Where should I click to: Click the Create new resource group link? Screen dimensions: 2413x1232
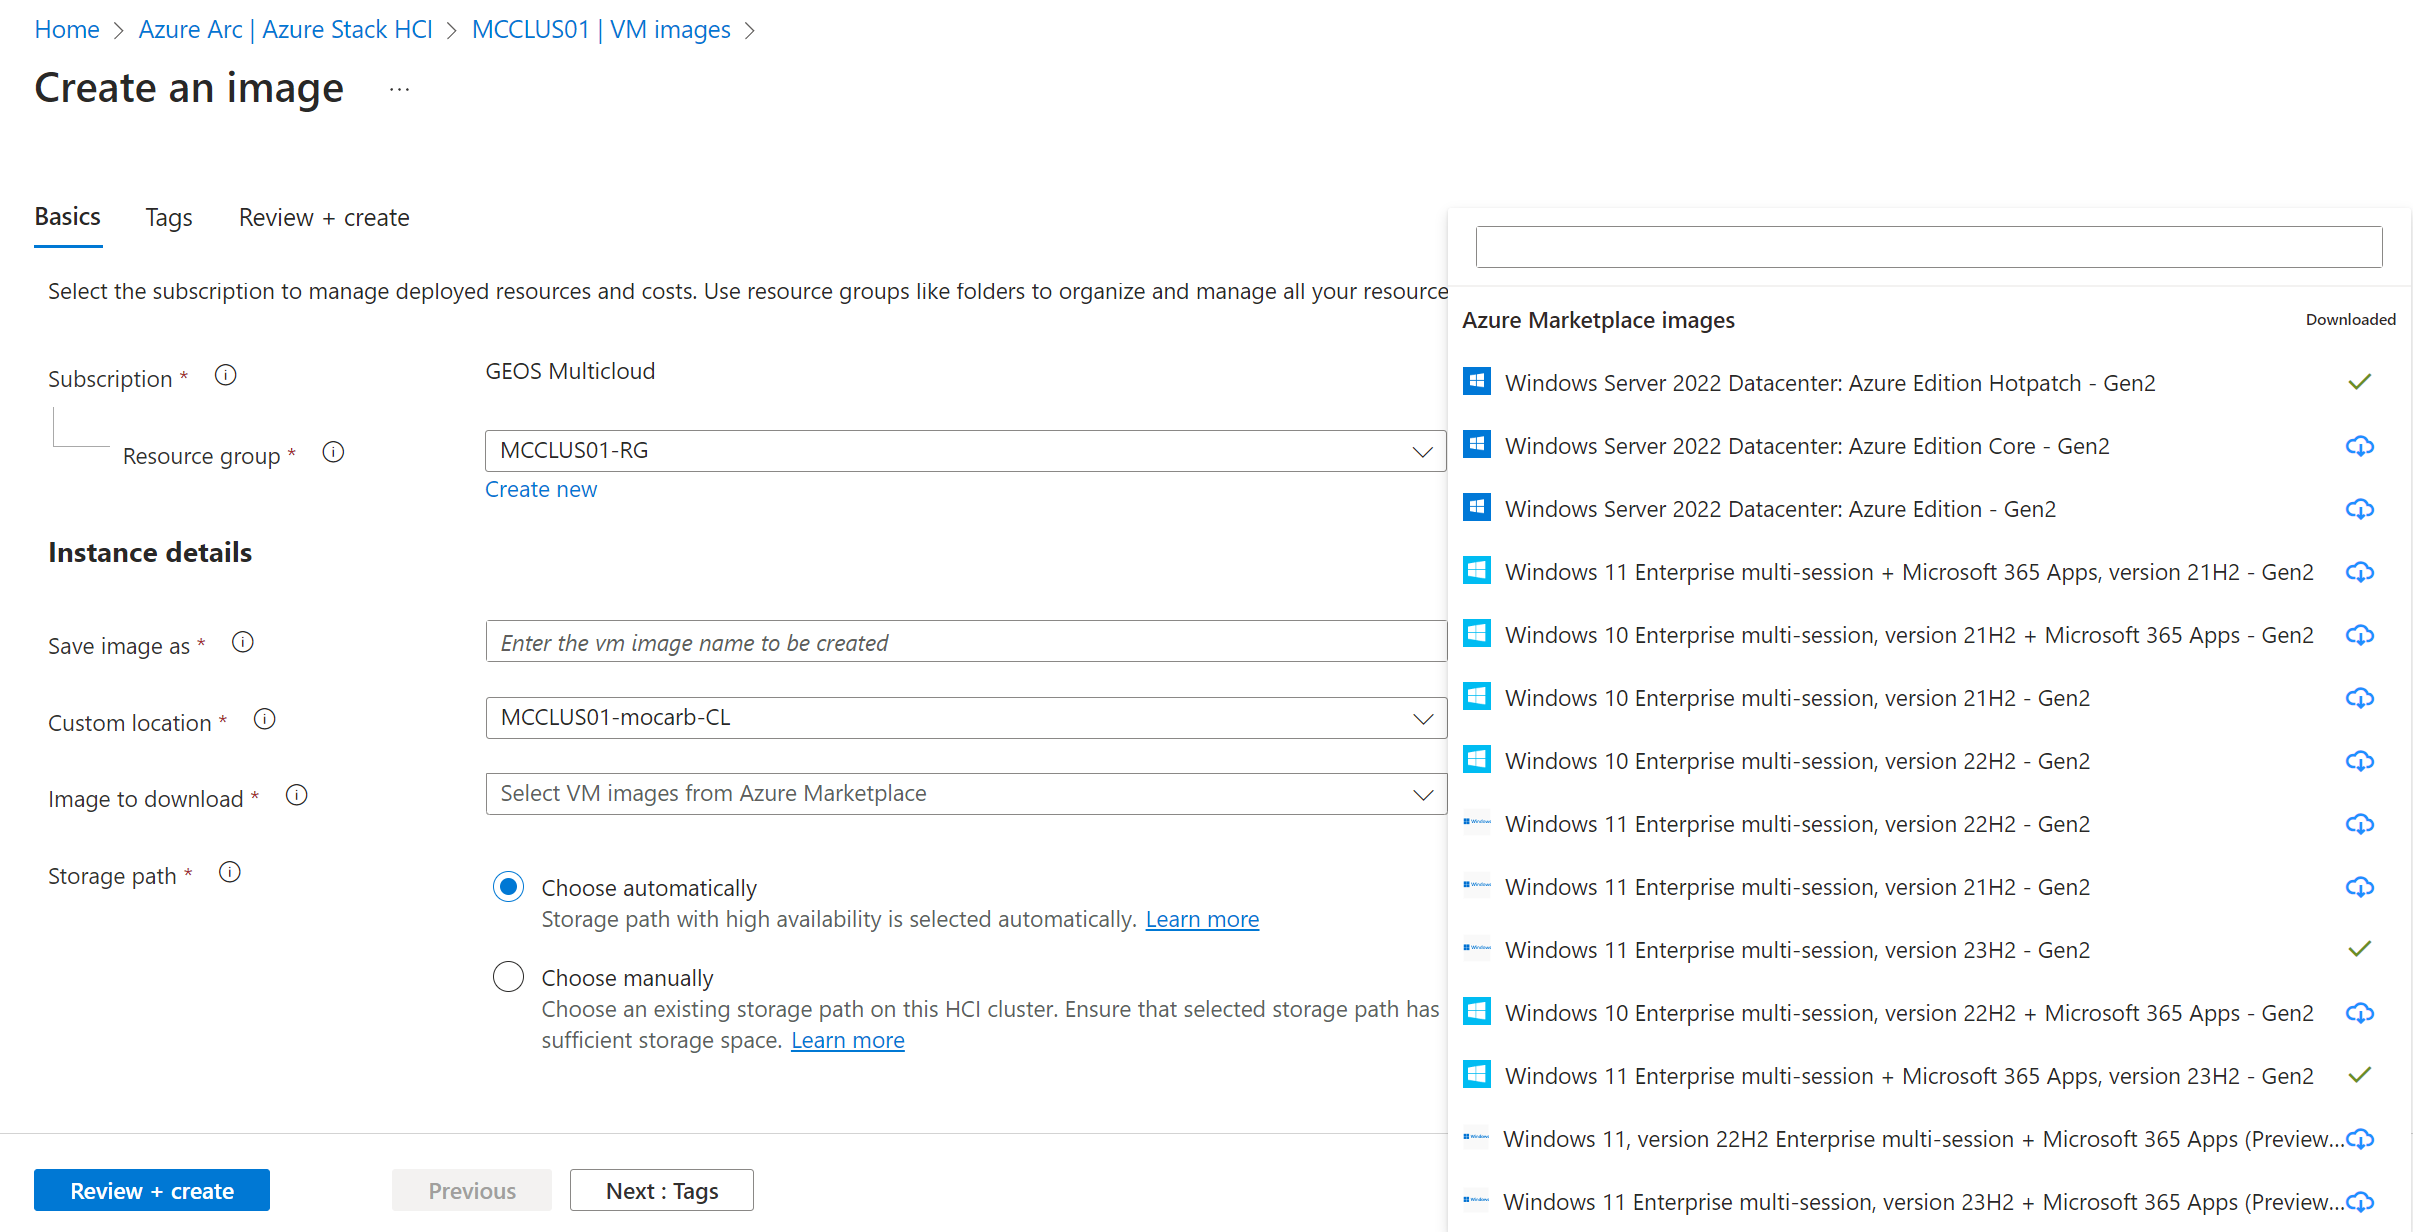540,489
